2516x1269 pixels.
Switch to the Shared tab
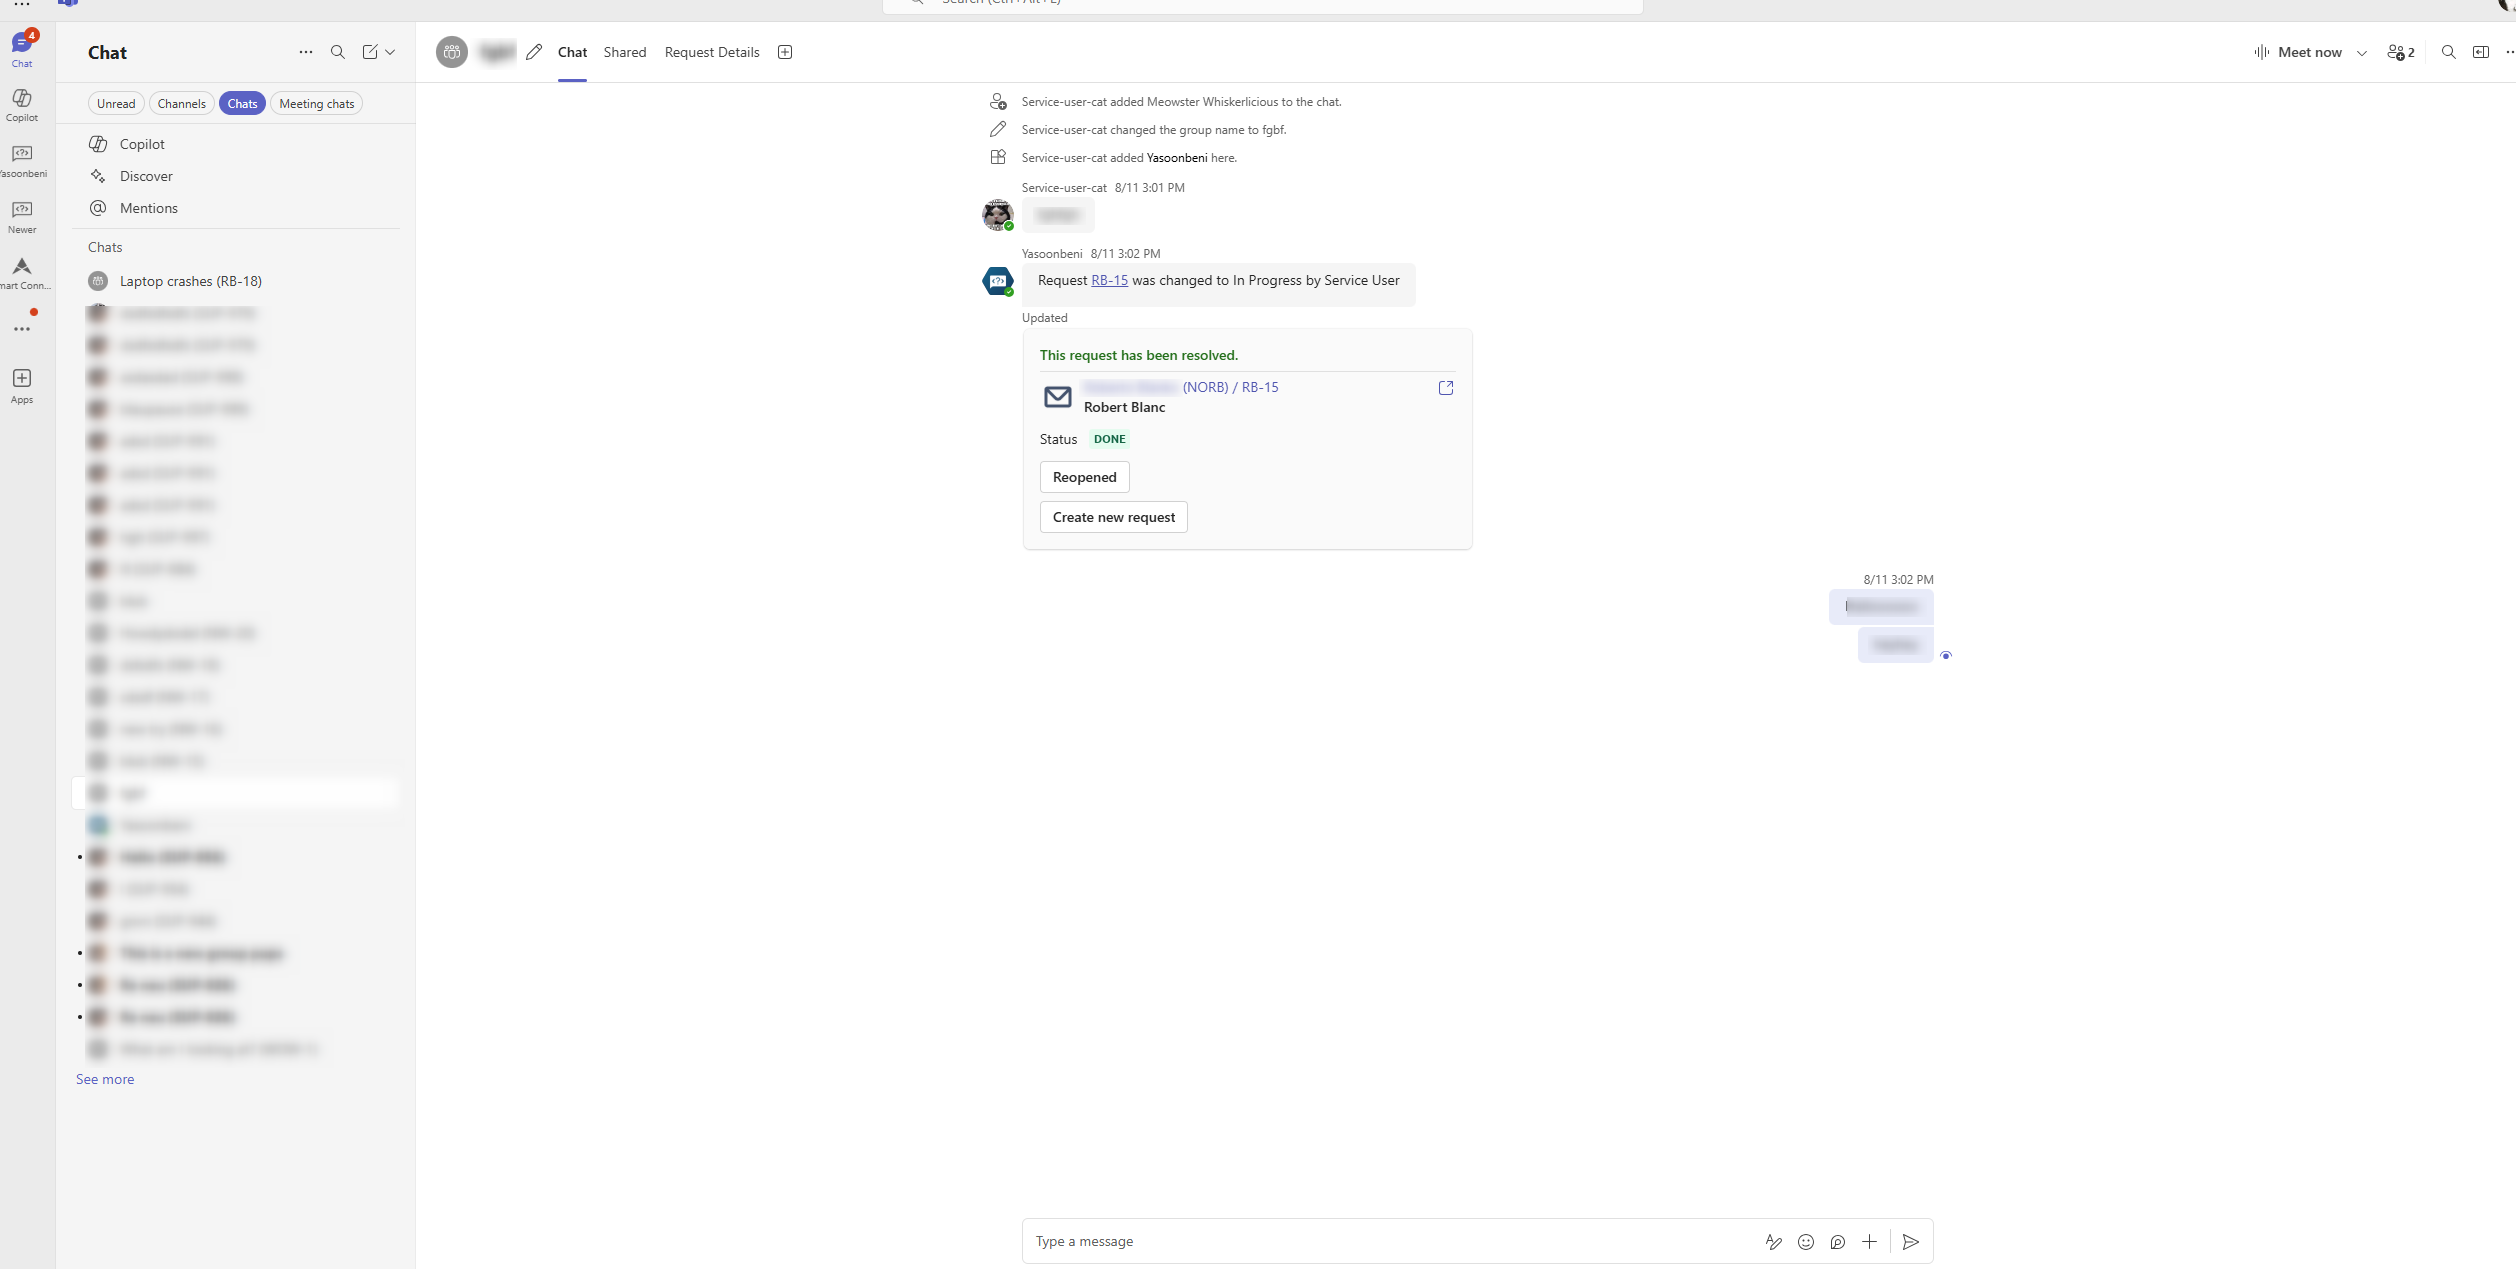(625, 52)
